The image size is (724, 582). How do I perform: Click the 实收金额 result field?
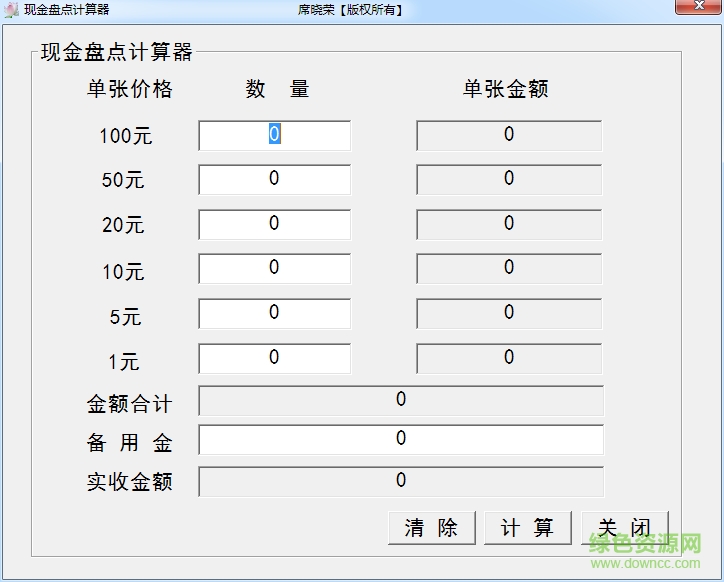coord(401,481)
